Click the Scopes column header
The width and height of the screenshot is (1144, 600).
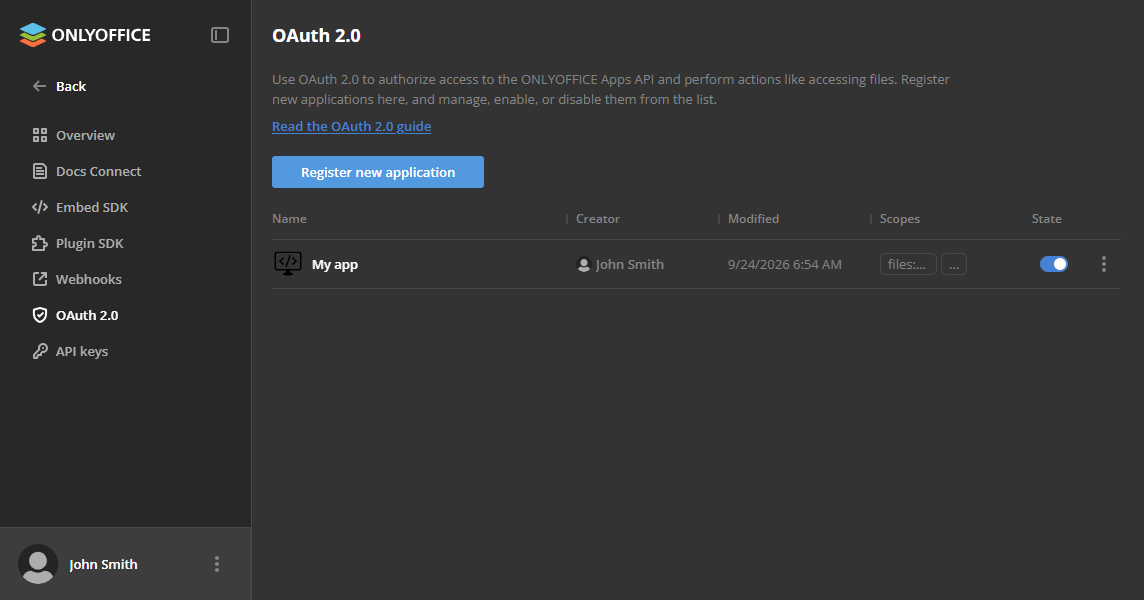point(900,218)
